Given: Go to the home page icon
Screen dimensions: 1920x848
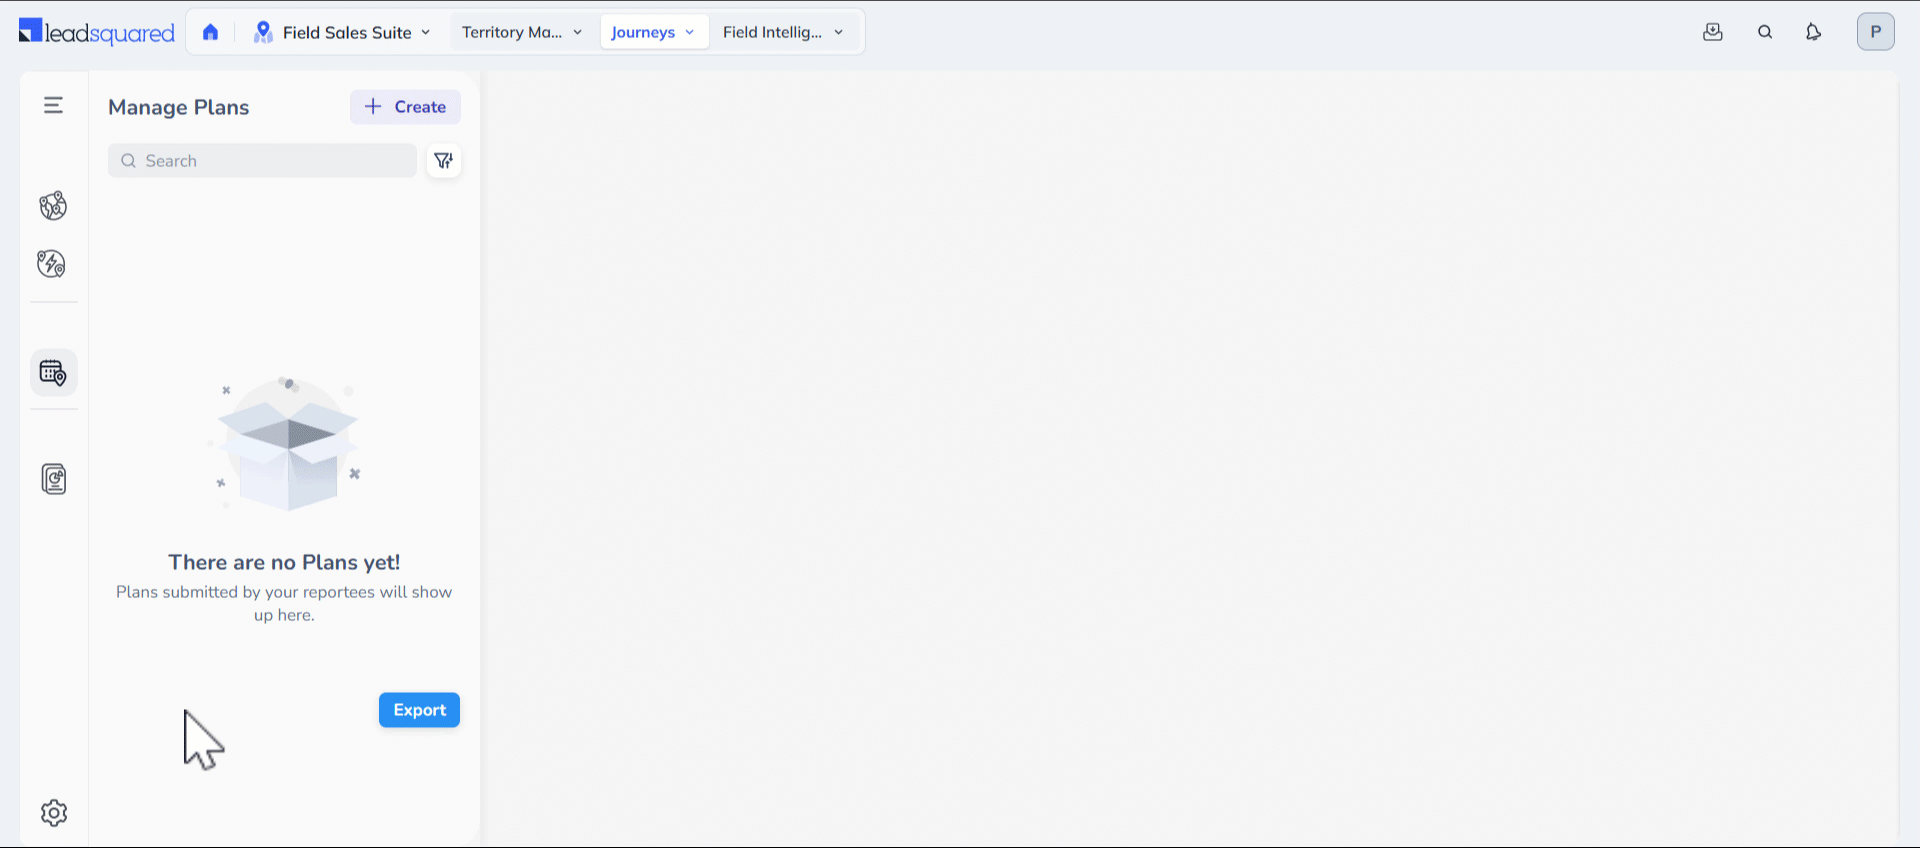Looking at the screenshot, I should [x=210, y=32].
